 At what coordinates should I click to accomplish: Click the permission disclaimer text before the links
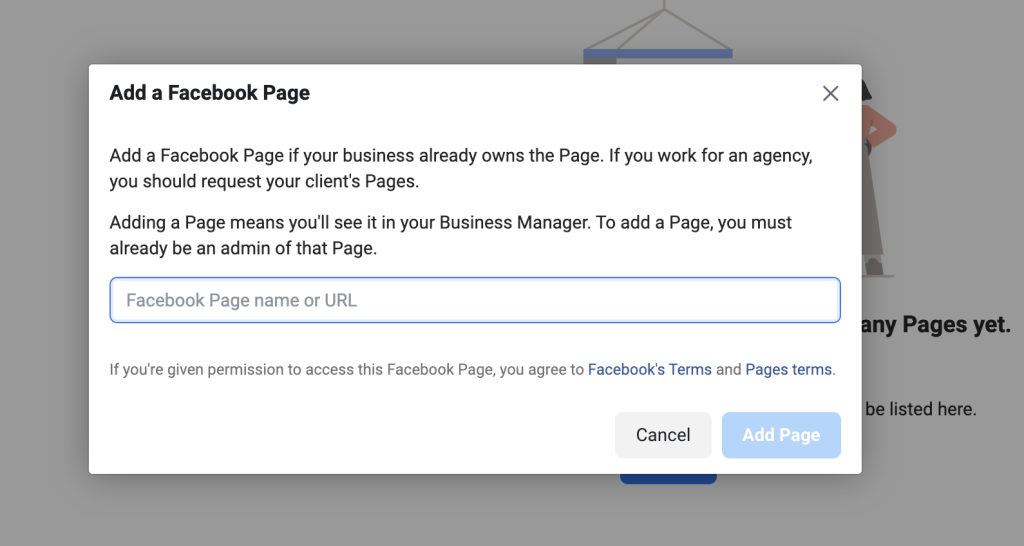[x=346, y=369]
